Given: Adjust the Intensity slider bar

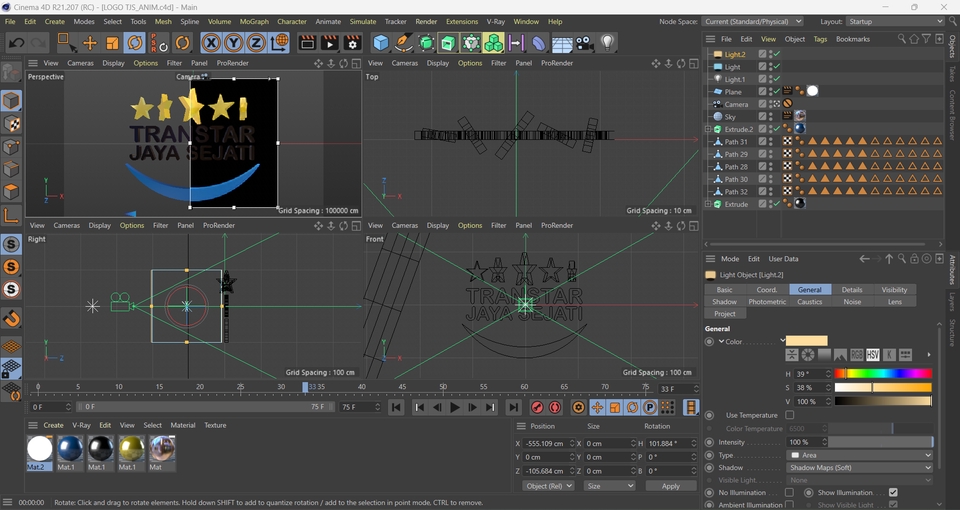Looking at the screenshot, I should coord(880,442).
